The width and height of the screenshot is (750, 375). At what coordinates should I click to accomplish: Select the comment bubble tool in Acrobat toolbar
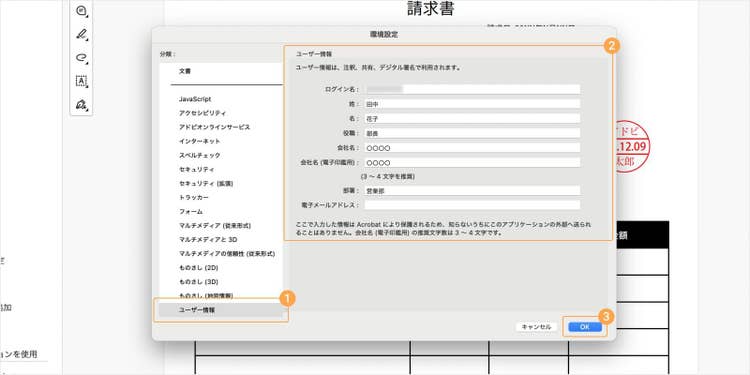[81, 11]
